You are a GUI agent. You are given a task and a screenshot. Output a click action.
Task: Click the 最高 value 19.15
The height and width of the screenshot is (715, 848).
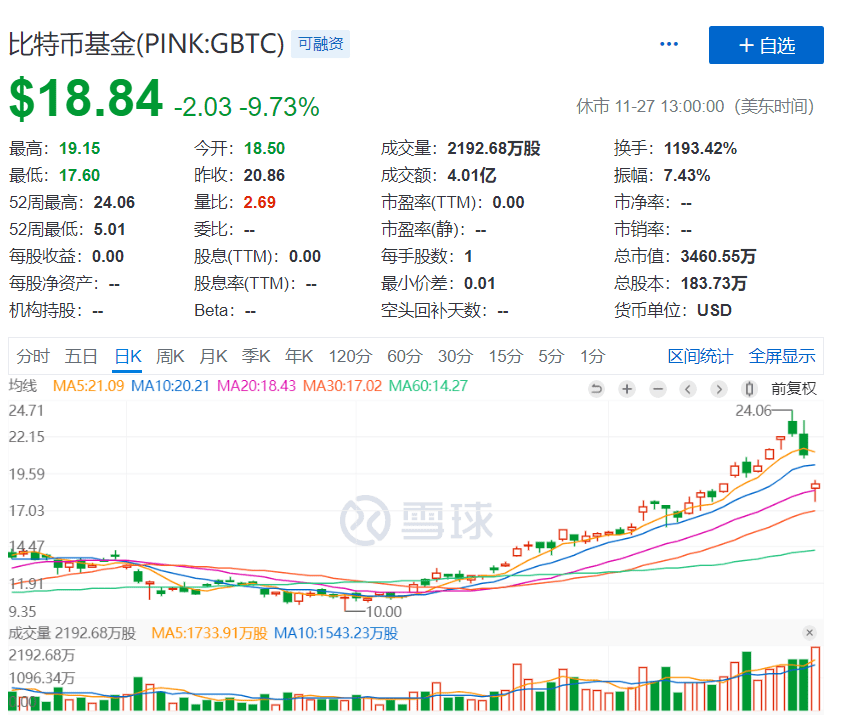point(80,148)
